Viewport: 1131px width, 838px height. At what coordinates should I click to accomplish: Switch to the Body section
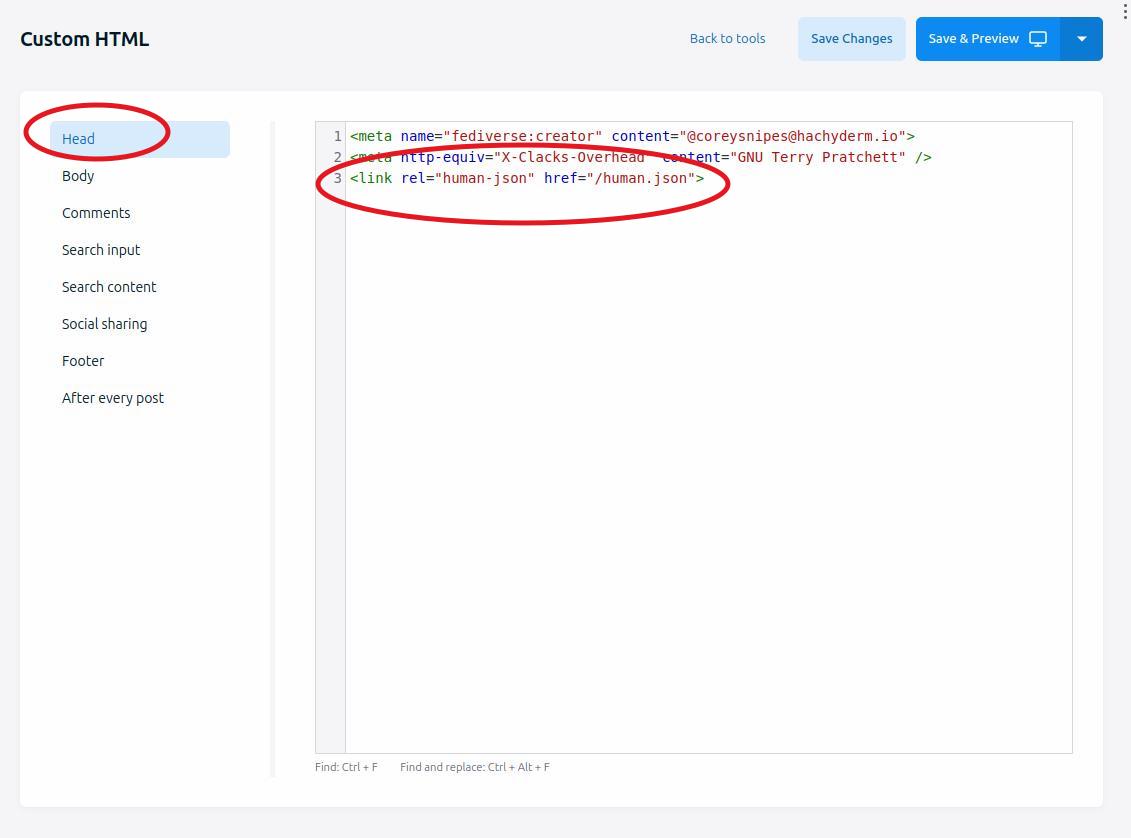coord(78,176)
